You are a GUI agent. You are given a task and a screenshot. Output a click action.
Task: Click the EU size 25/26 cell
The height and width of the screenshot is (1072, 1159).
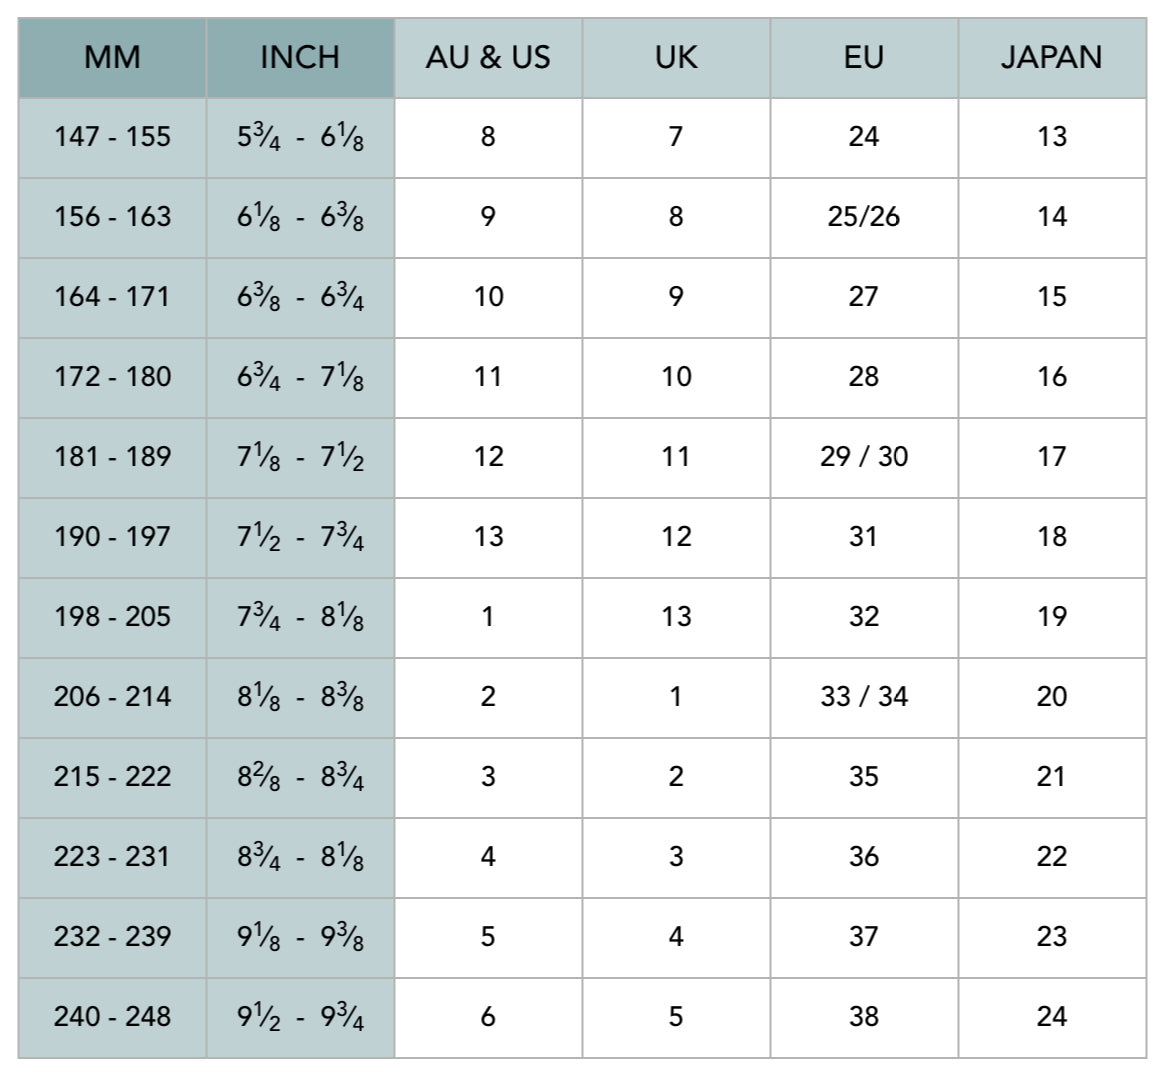point(864,217)
